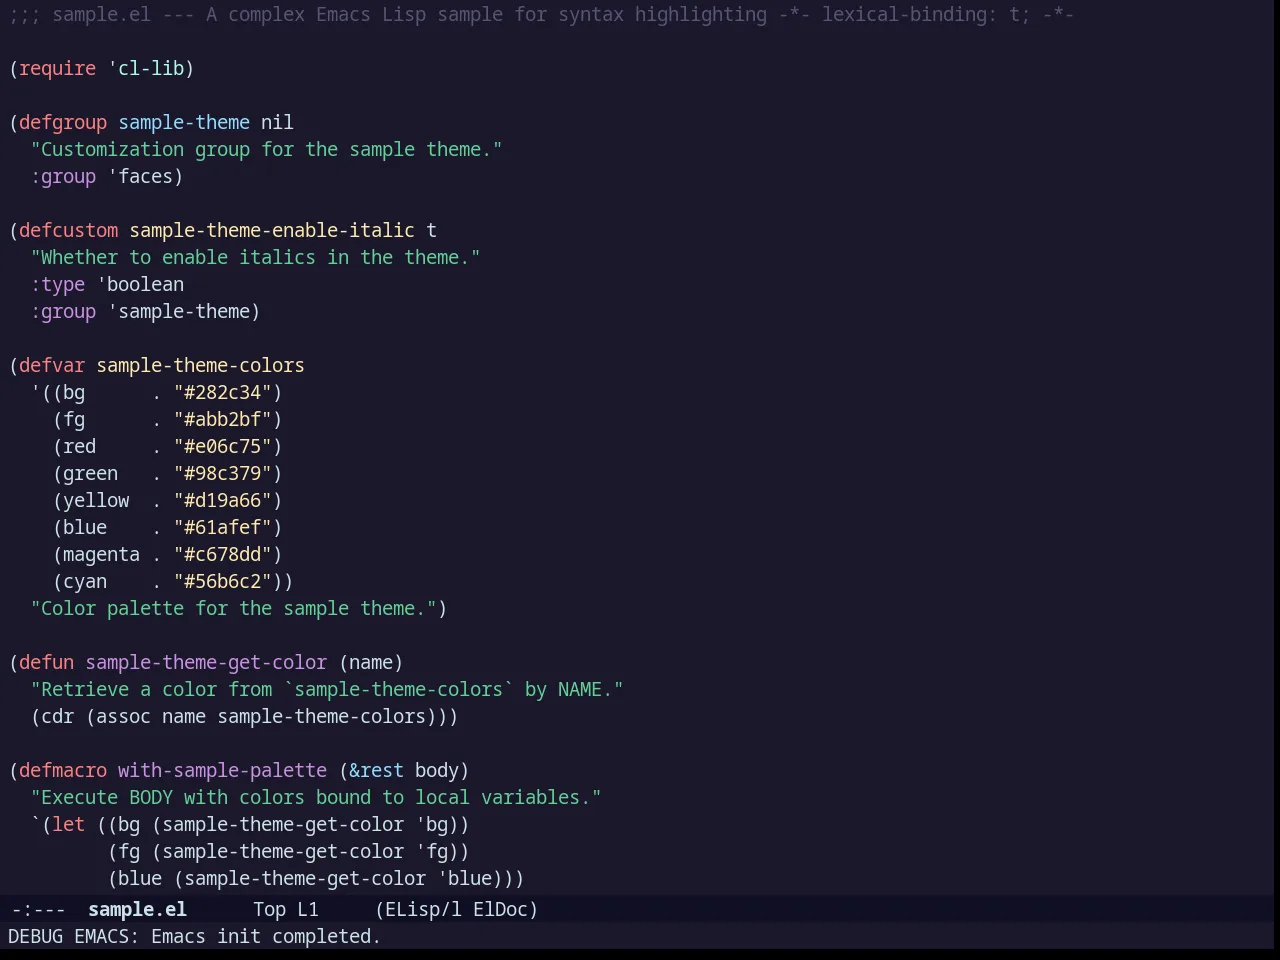The image size is (1280, 960).
Task: Click the L1 line number indicator
Action: point(308,909)
